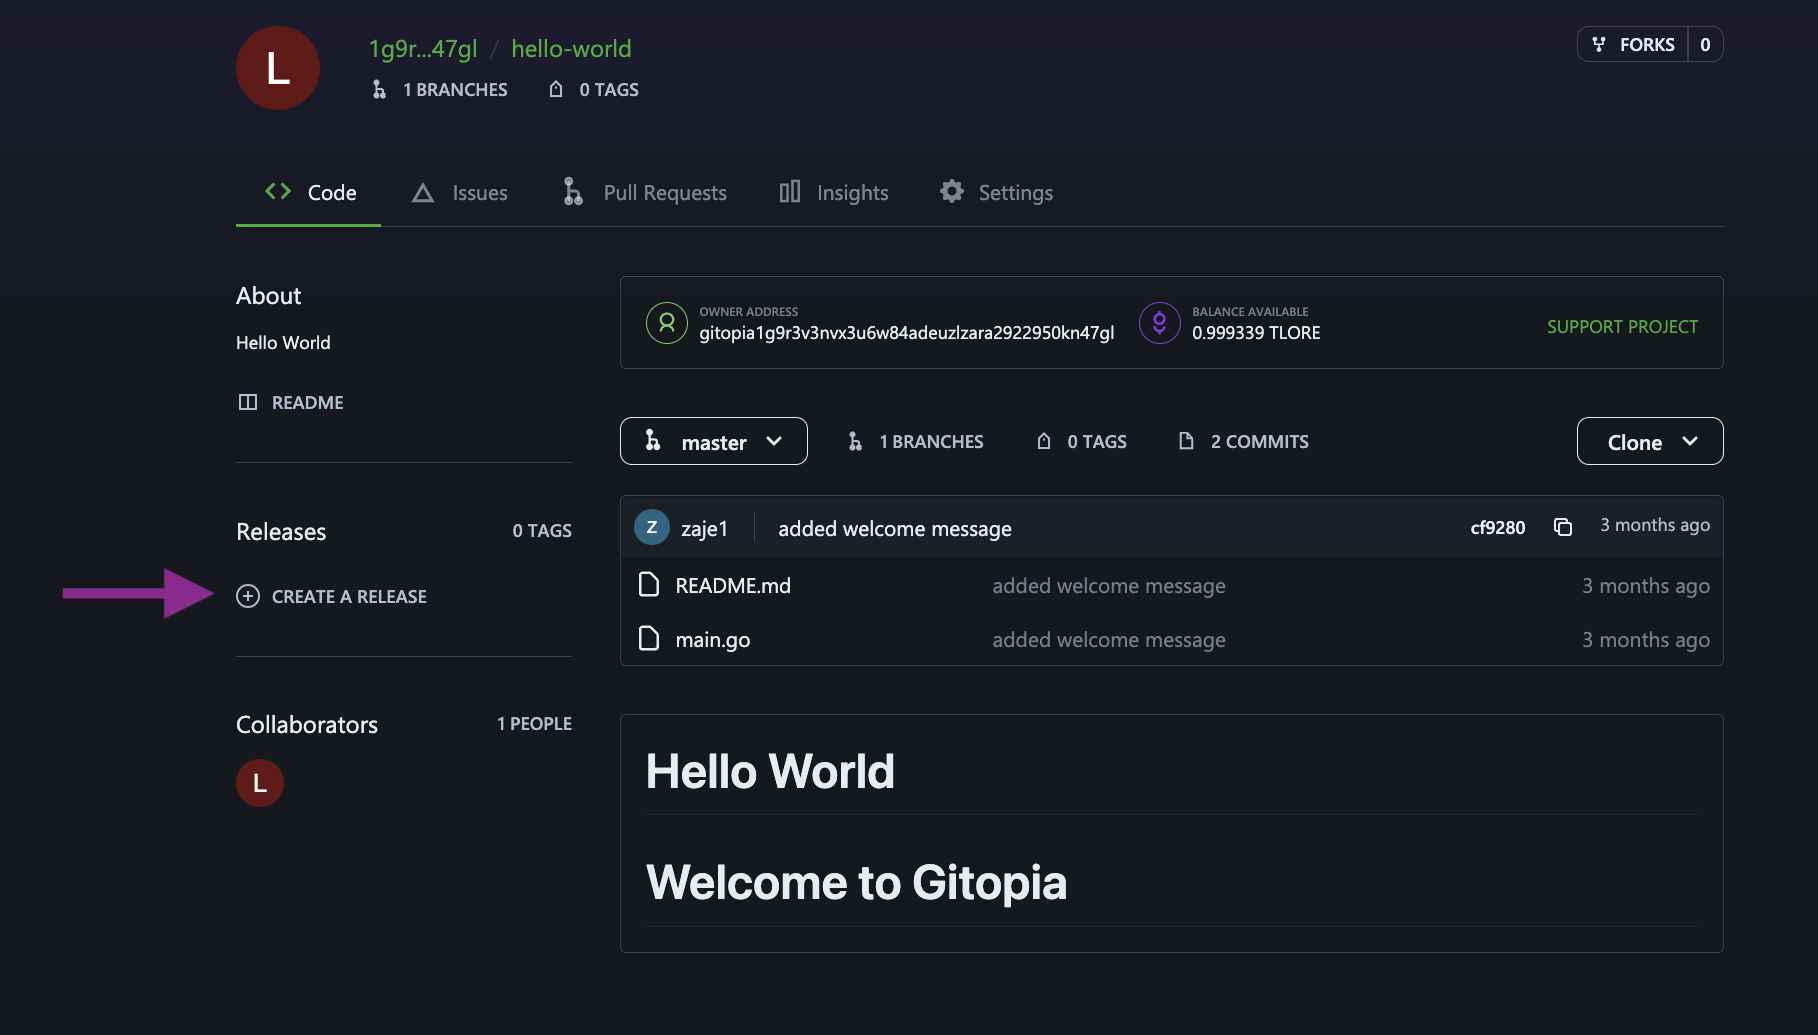Switch to the Issues tab
Screen dimensions: 1818x1035
(x=460, y=192)
